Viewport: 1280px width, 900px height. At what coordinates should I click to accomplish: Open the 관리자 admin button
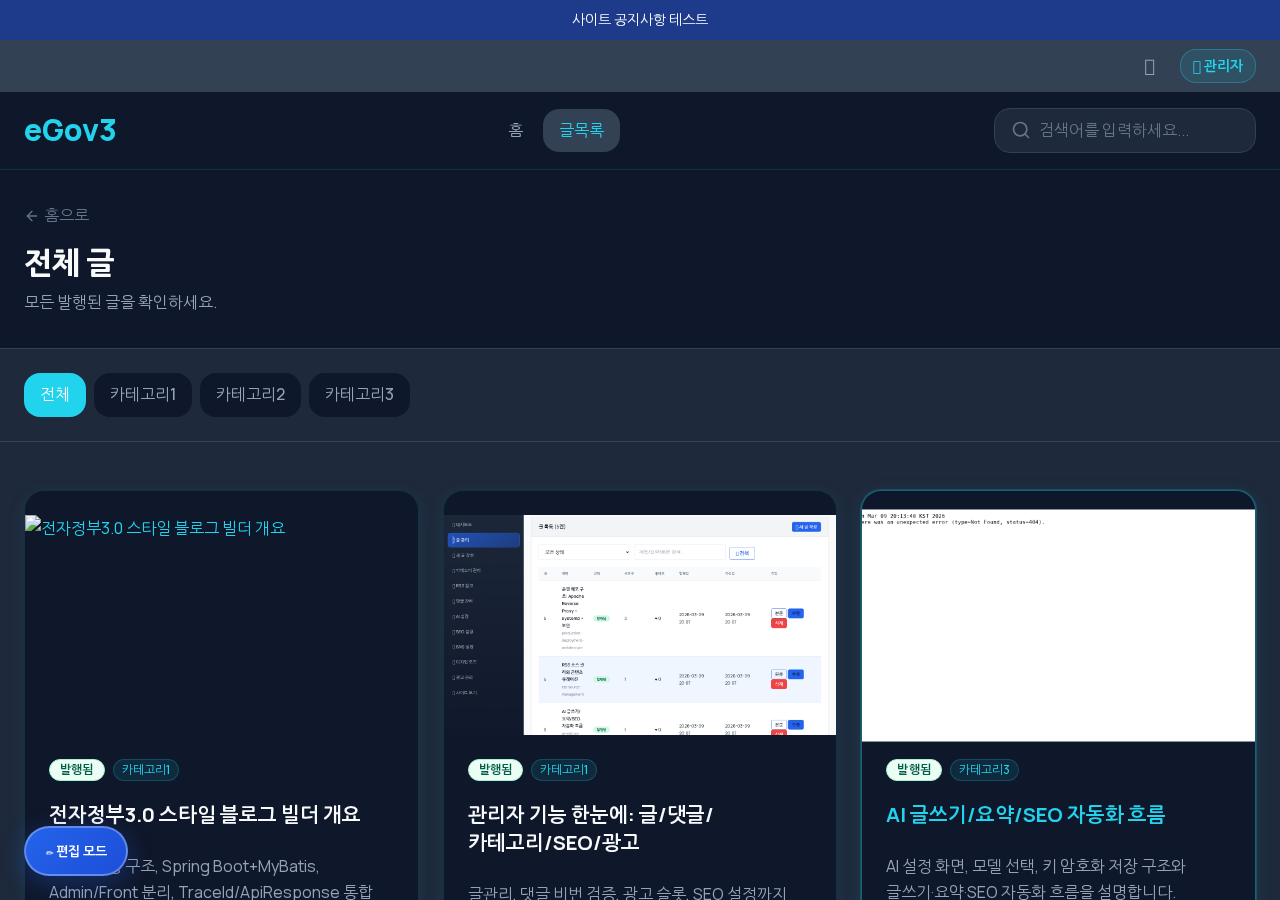tap(1217, 66)
